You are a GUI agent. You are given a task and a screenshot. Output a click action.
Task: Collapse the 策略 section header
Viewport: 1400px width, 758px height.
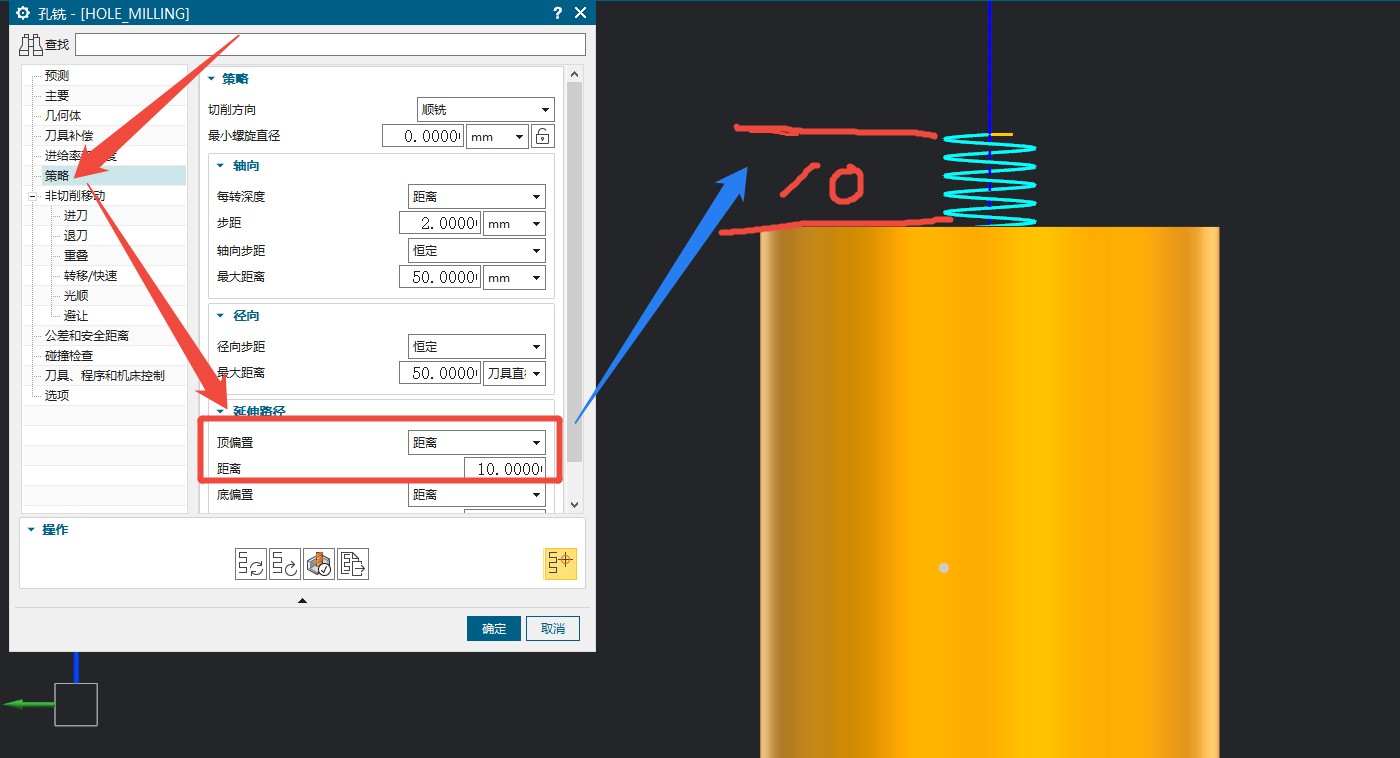pyautogui.click(x=212, y=79)
